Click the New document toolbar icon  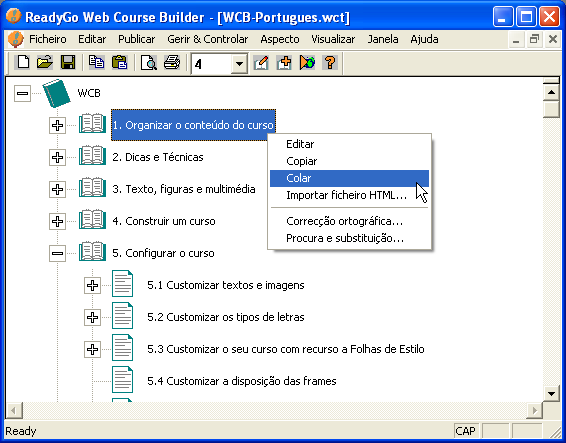(23, 63)
